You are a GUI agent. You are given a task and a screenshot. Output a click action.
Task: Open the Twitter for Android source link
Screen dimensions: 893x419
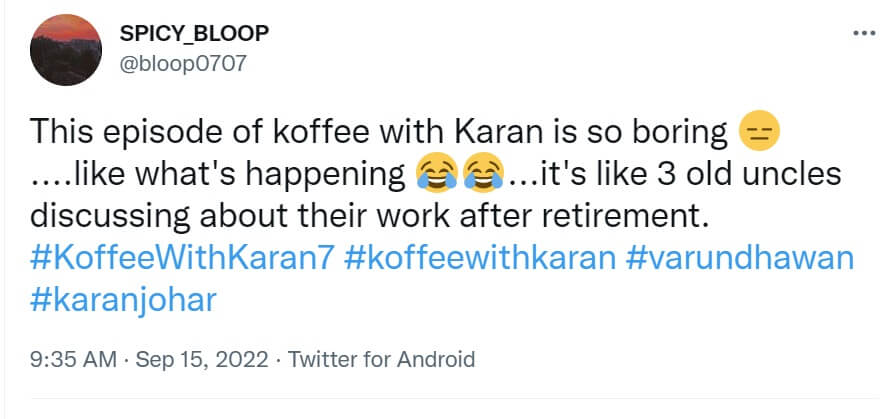pos(381,359)
